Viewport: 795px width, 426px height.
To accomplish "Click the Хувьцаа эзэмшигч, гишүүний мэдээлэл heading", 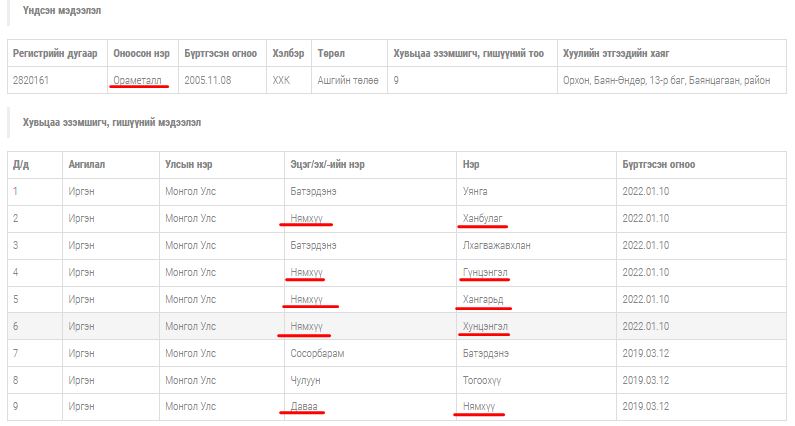I will pyautogui.click(x=111, y=122).
